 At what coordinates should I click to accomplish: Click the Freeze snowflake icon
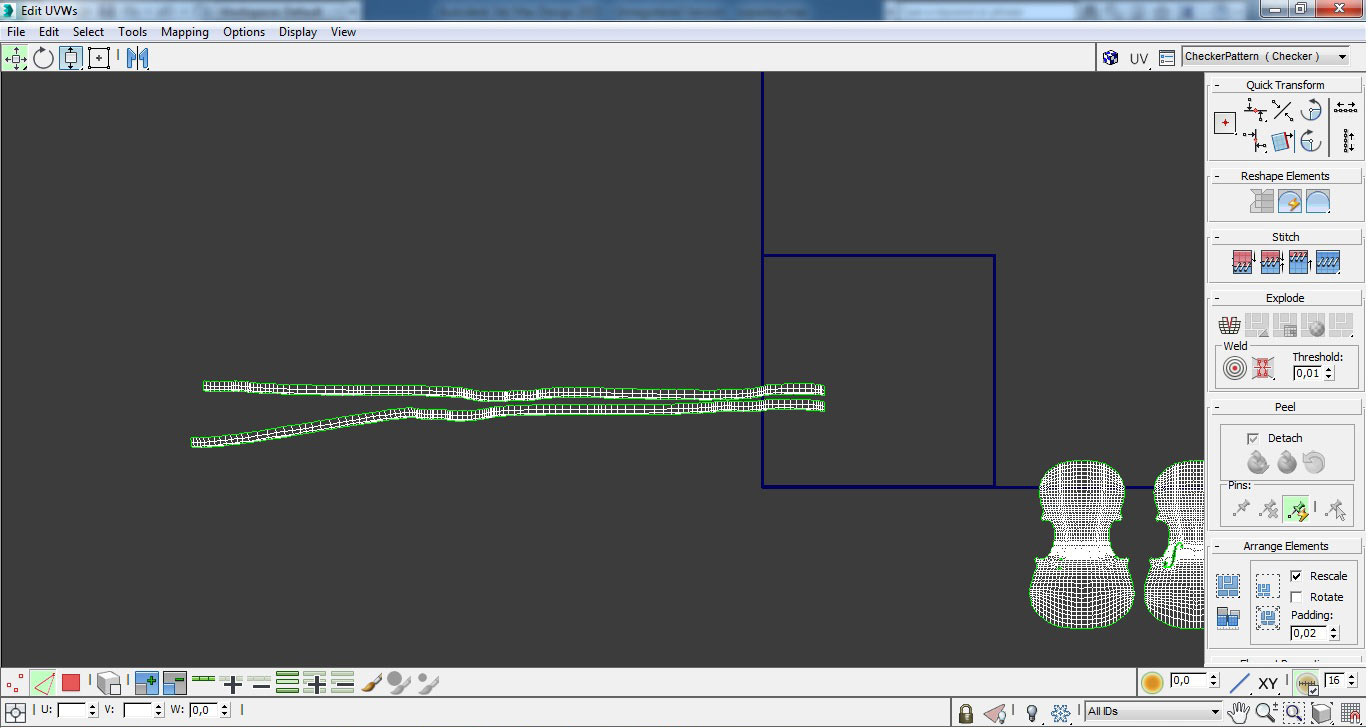(x=1061, y=713)
